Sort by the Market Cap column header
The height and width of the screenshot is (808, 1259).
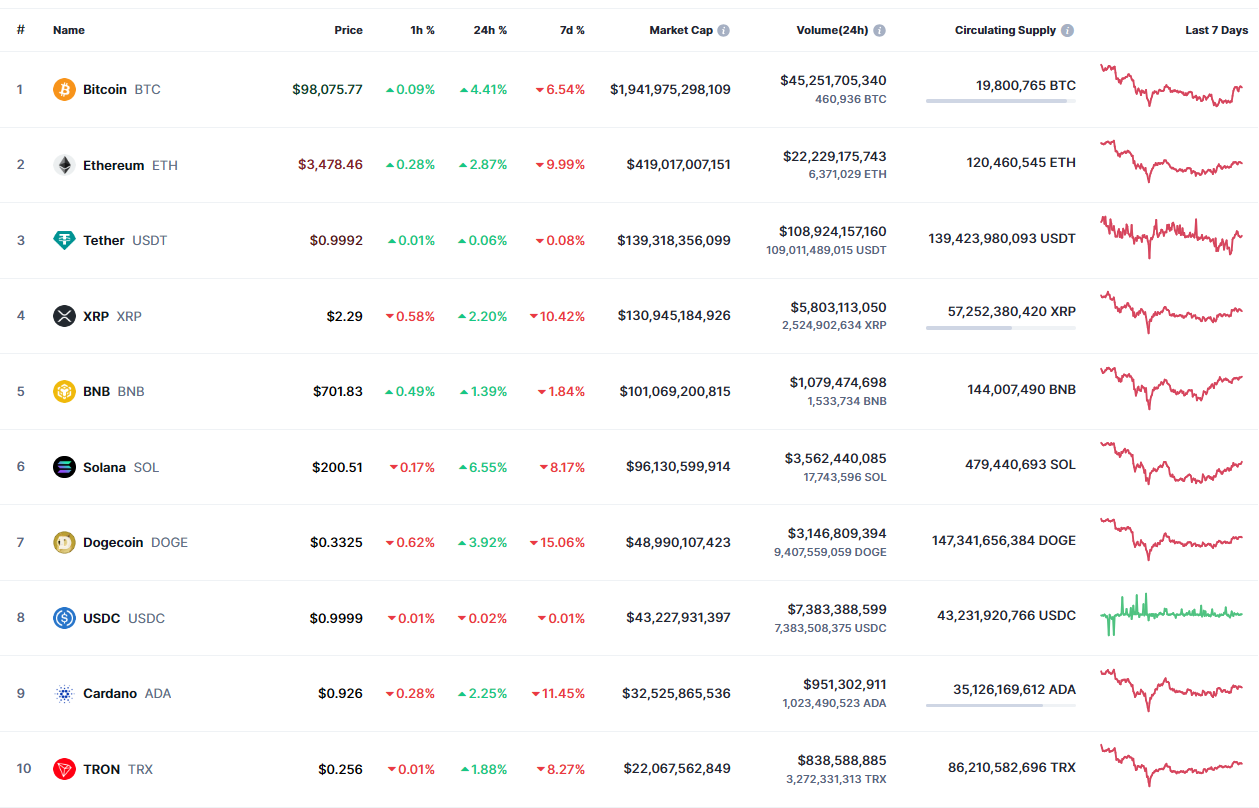coord(681,30)
